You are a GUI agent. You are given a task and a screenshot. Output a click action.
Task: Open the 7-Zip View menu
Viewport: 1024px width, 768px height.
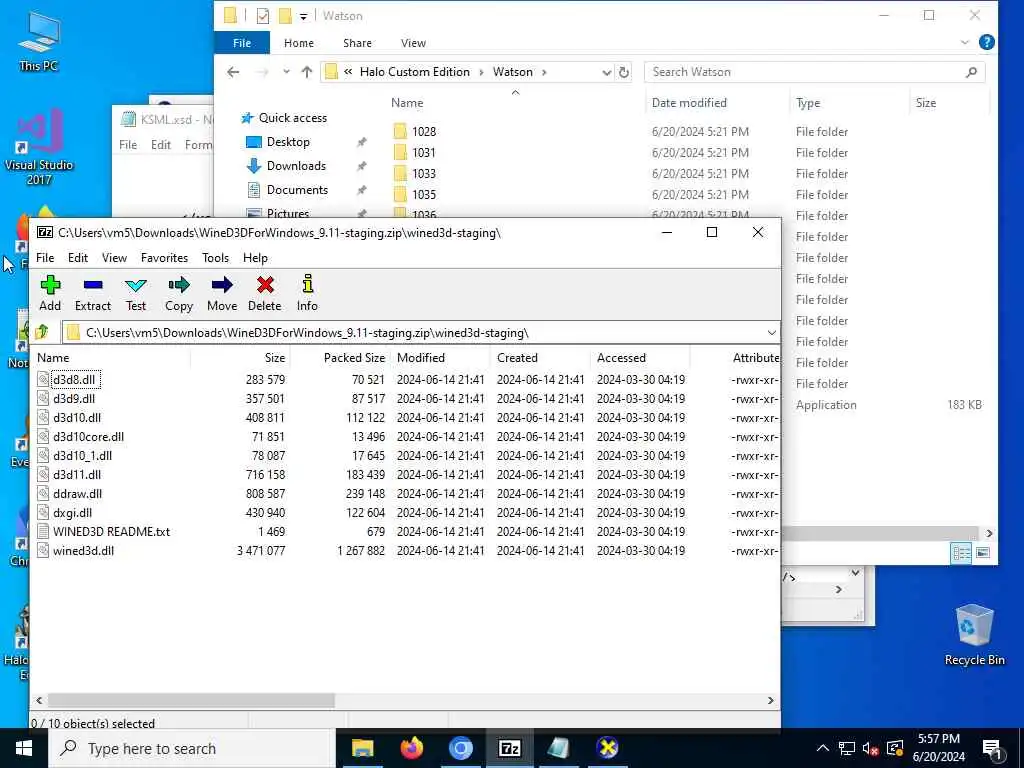point(114,258)
